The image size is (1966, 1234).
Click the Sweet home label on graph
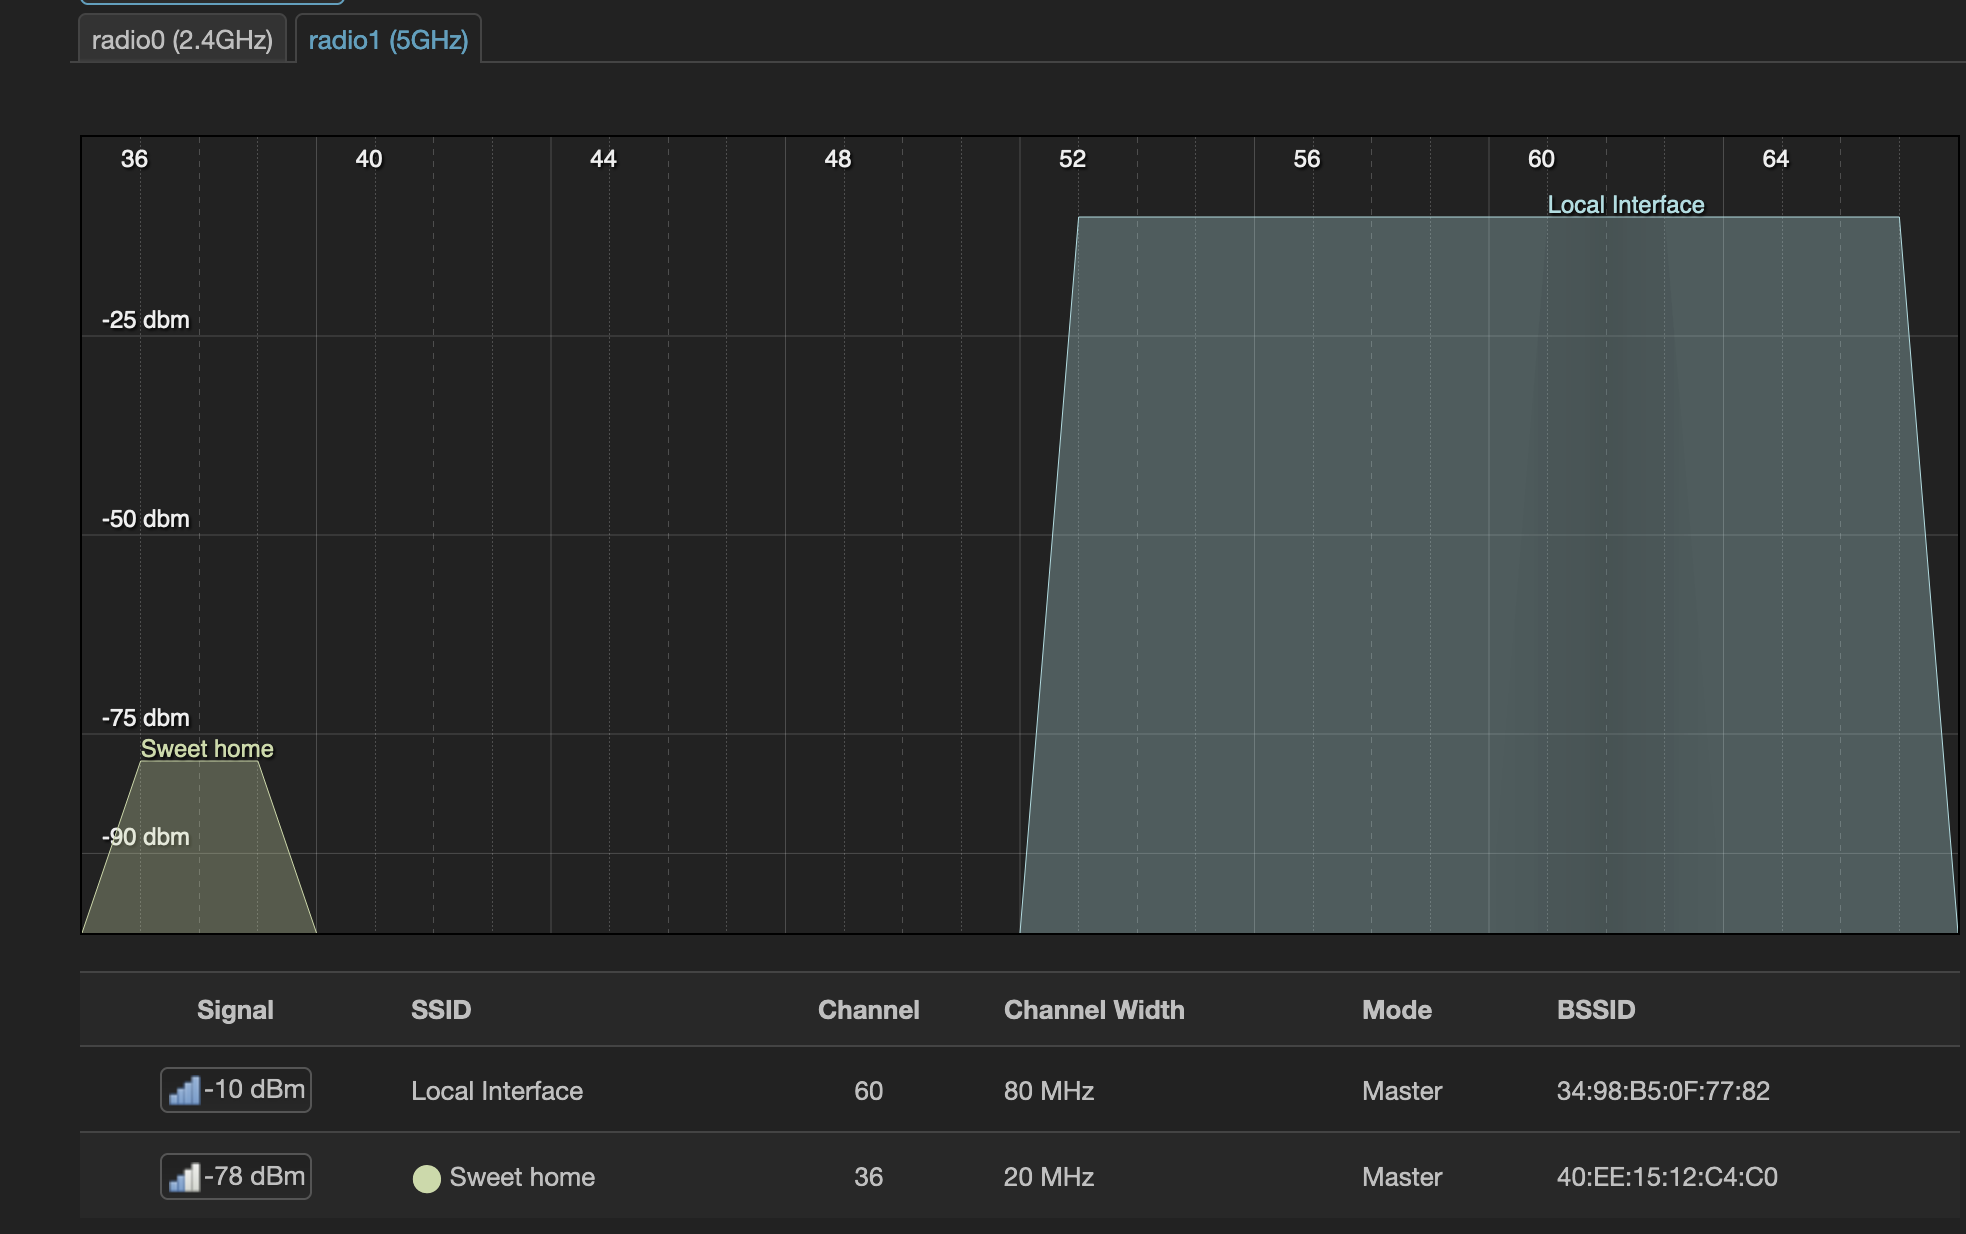point(207,749)
